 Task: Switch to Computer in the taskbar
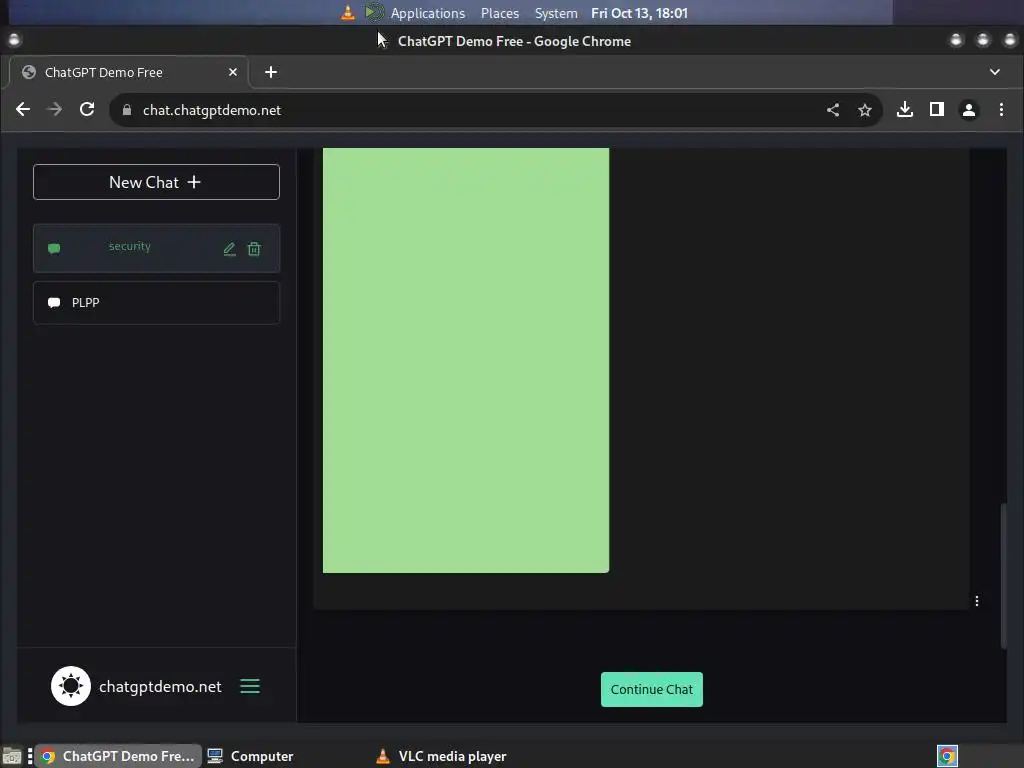click(x=250, y=756)
